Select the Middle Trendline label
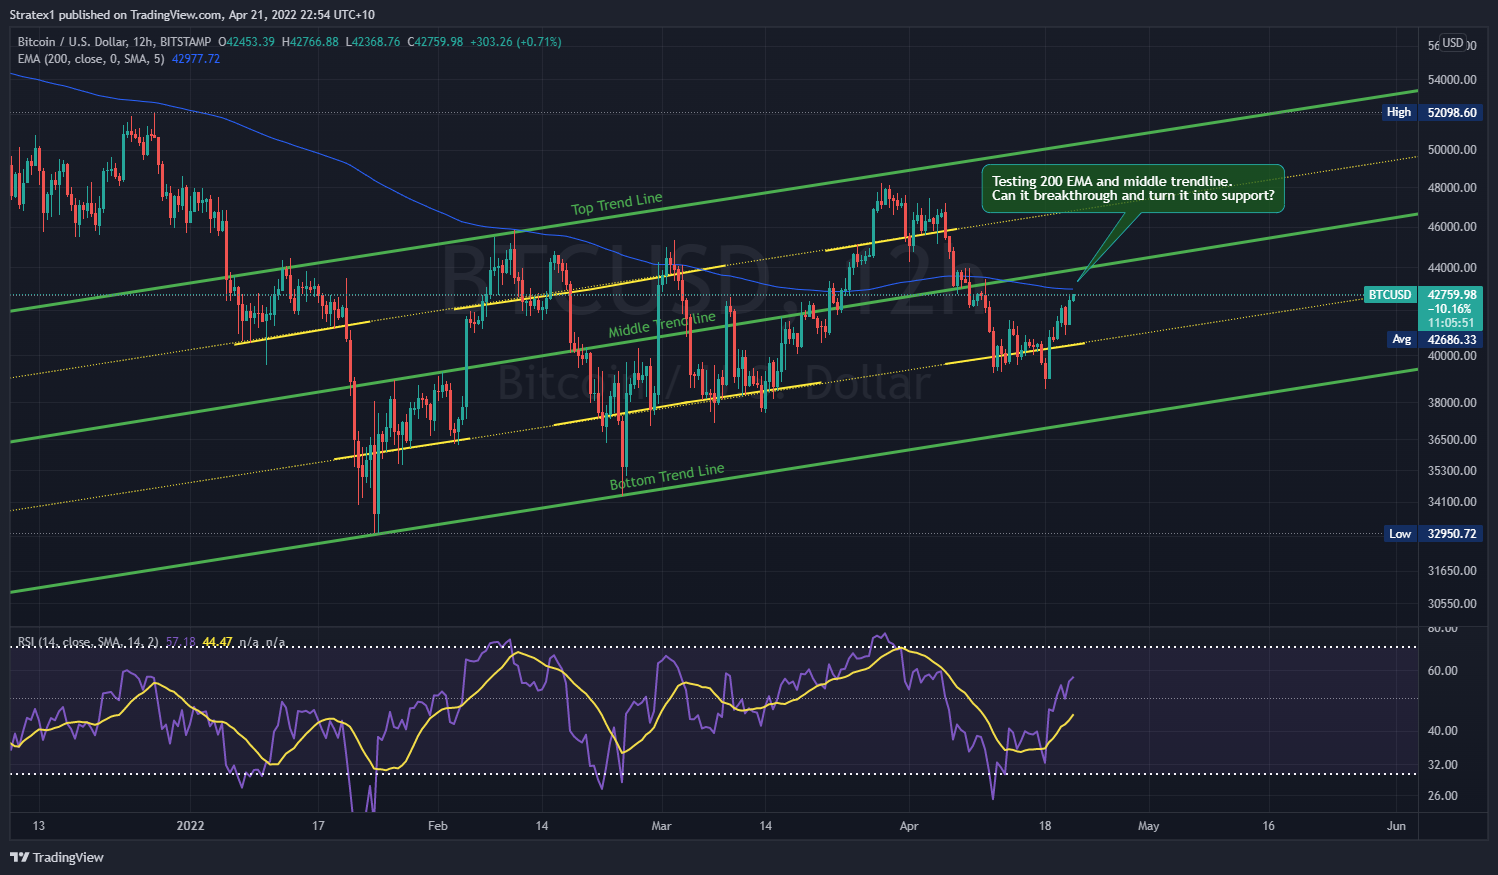 point(662,324)
